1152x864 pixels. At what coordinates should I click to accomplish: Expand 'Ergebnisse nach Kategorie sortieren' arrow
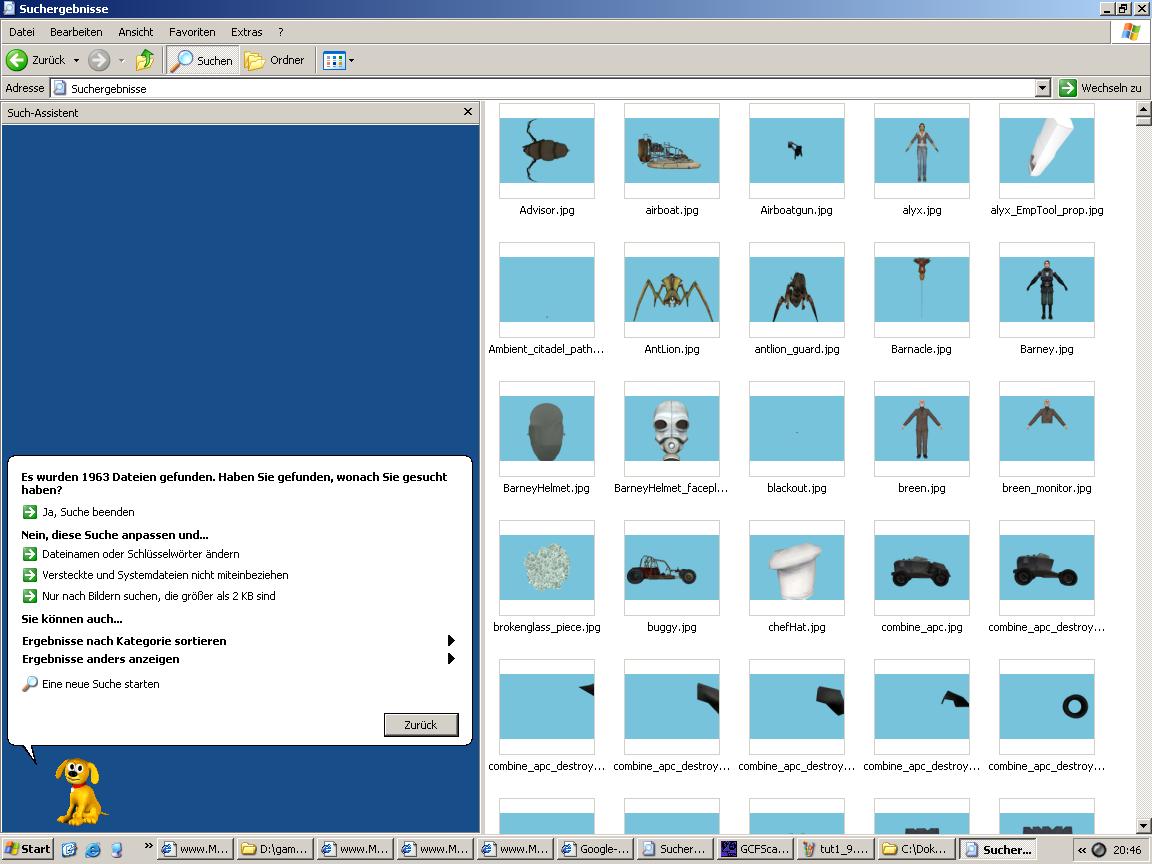(x=451, y=641)
